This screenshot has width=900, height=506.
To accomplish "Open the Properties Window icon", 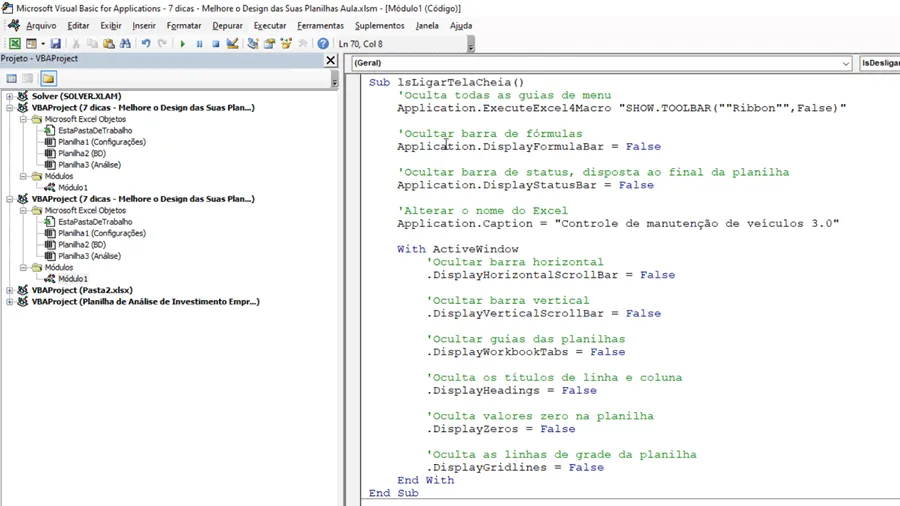I will [x=269, y=44].
